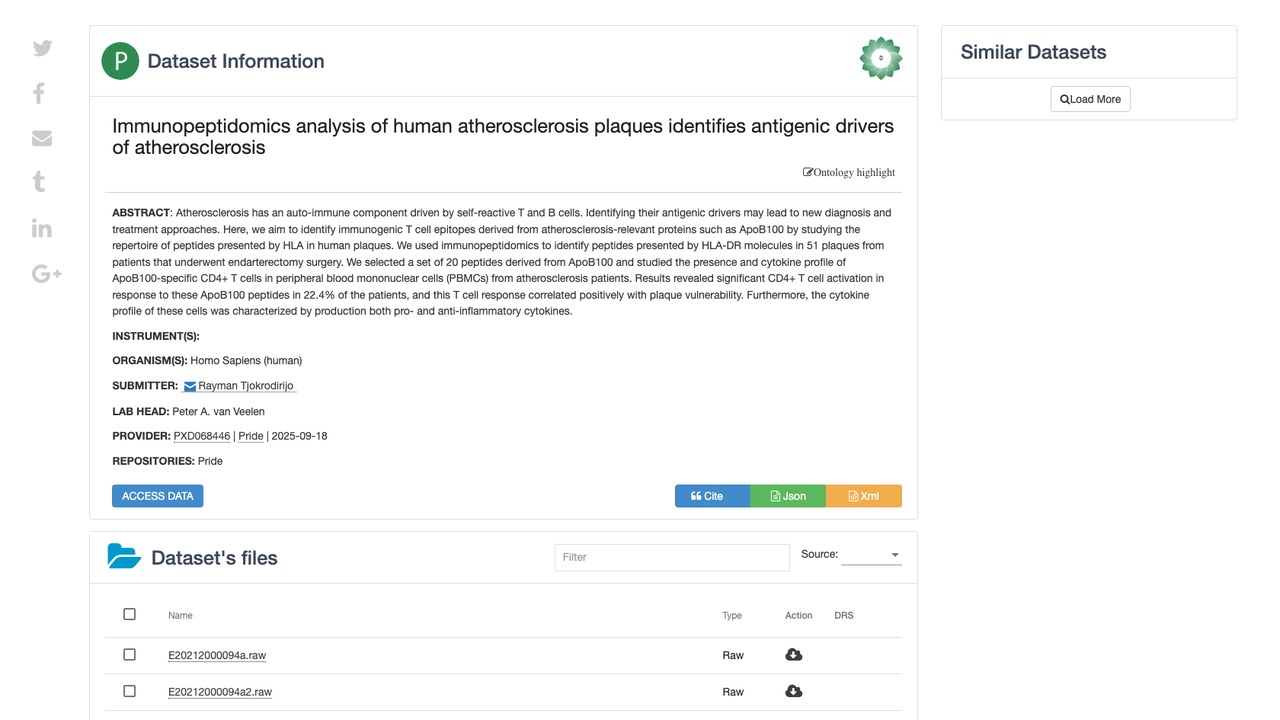Download E20212000094a.raw via cloud icon
The width and height of the screenshot is (1280, 720).
pyautogui.click(x=794, y=655)
